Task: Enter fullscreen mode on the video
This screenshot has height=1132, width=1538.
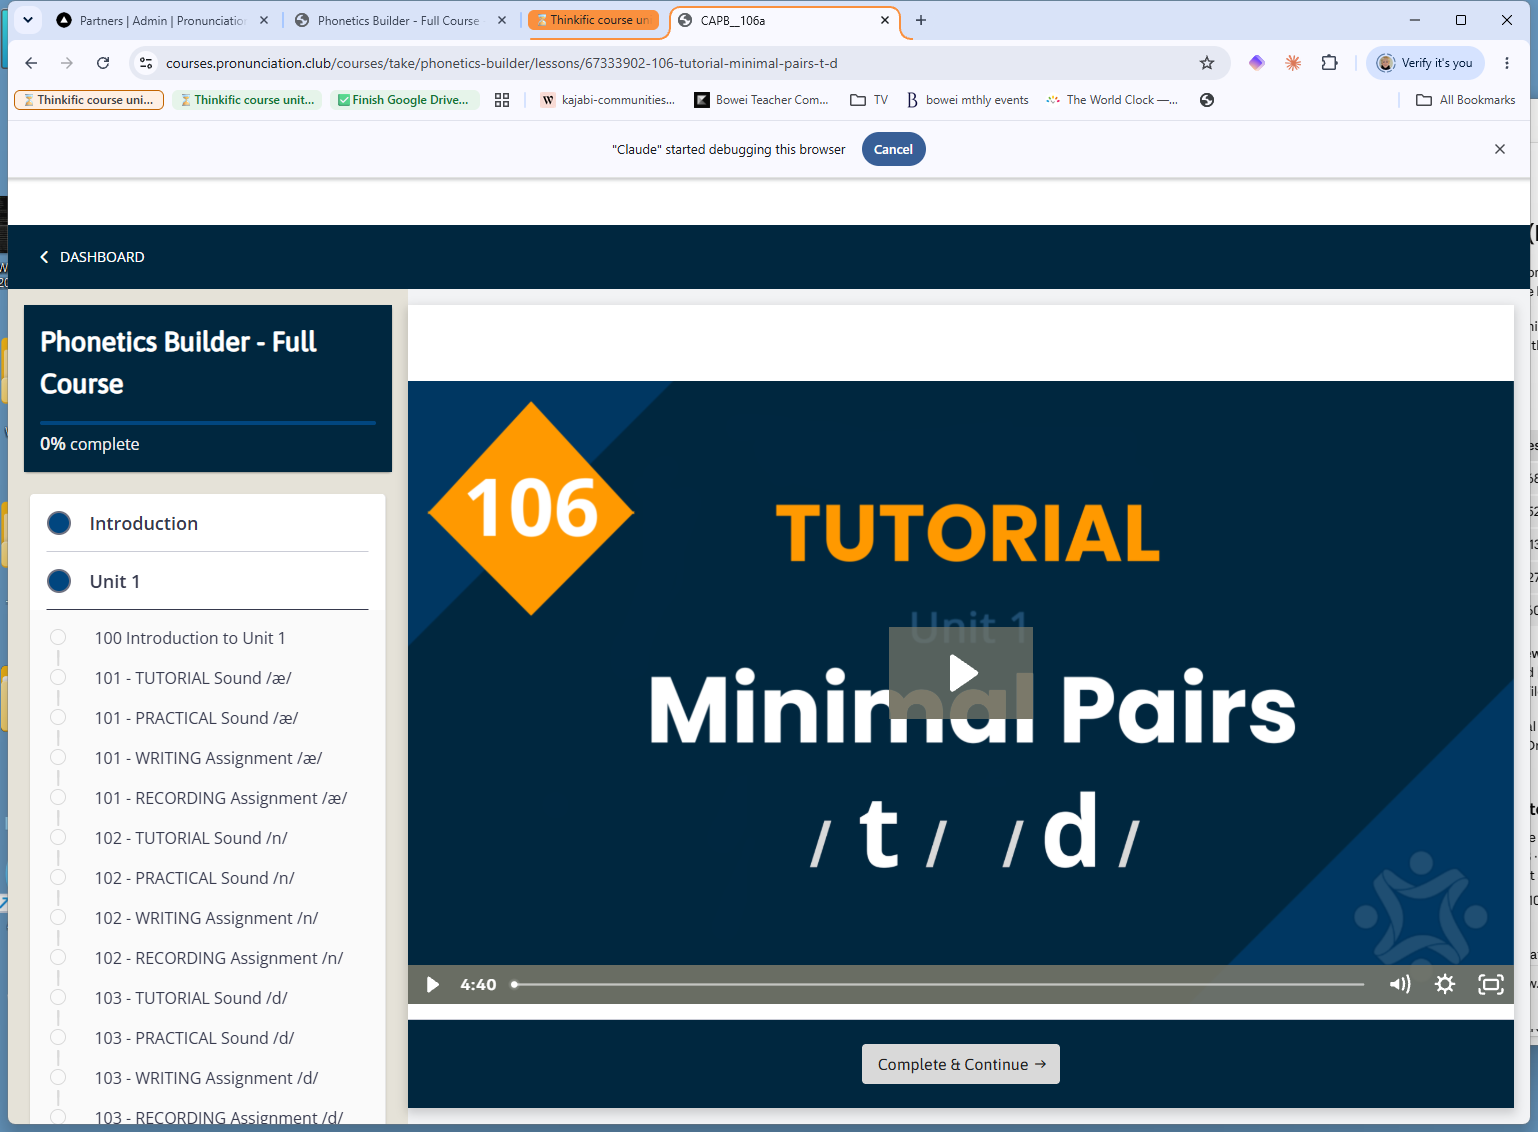Action: pos(1491,984)
